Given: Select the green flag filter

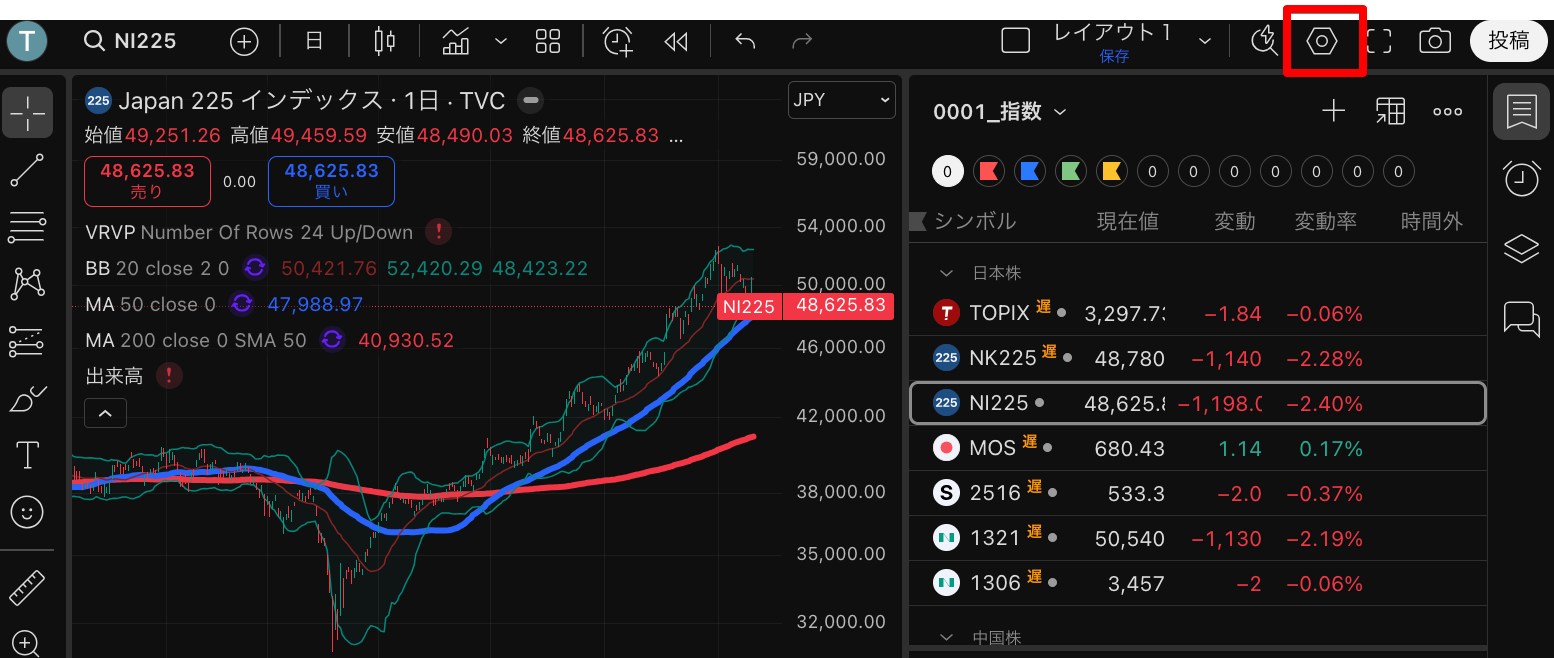Looking at the screenshot, I should (1070, 171).
